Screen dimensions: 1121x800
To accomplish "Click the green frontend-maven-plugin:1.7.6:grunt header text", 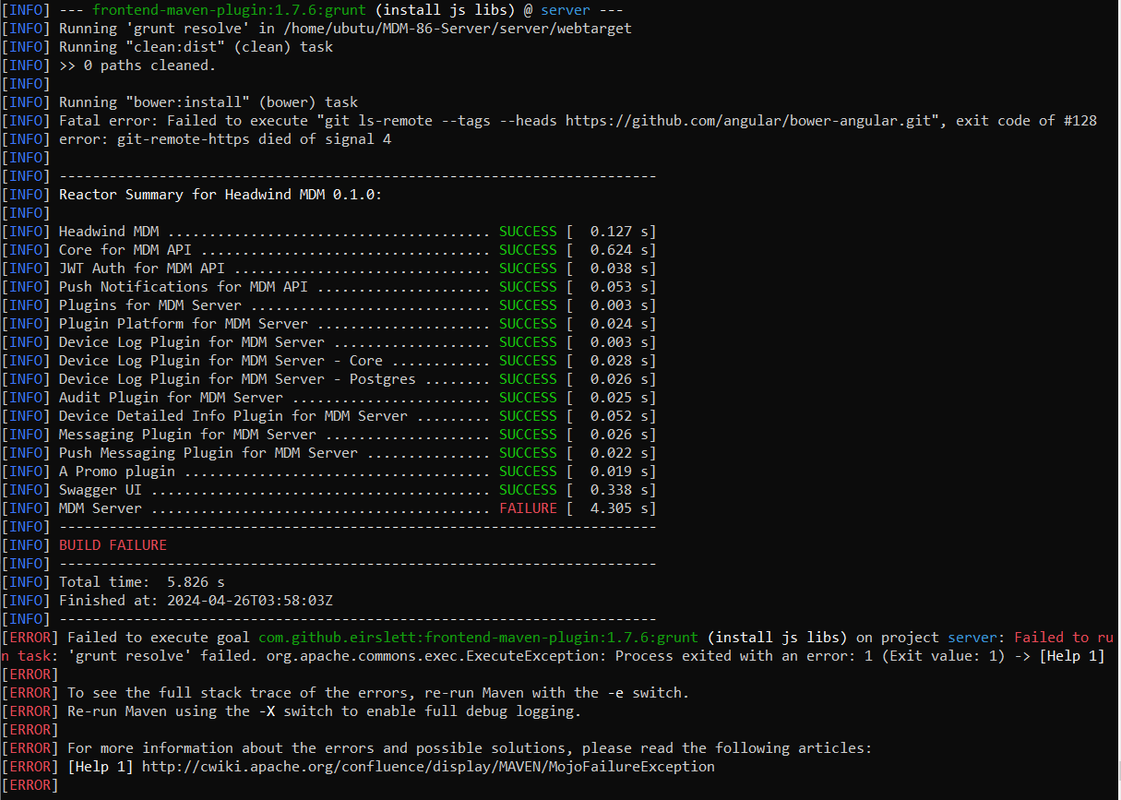I will 229,10.
